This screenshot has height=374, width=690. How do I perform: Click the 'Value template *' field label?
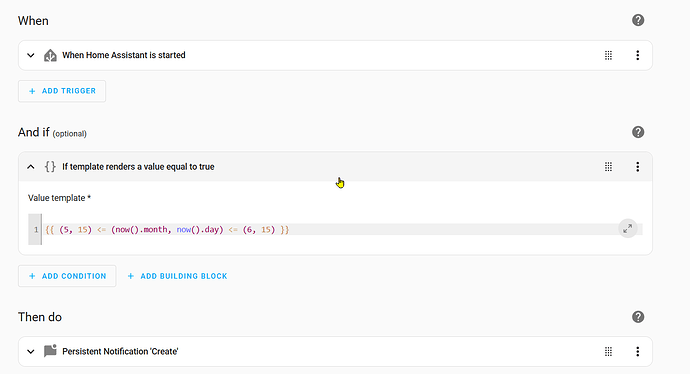pyautogui.click(x=59, y=198)
